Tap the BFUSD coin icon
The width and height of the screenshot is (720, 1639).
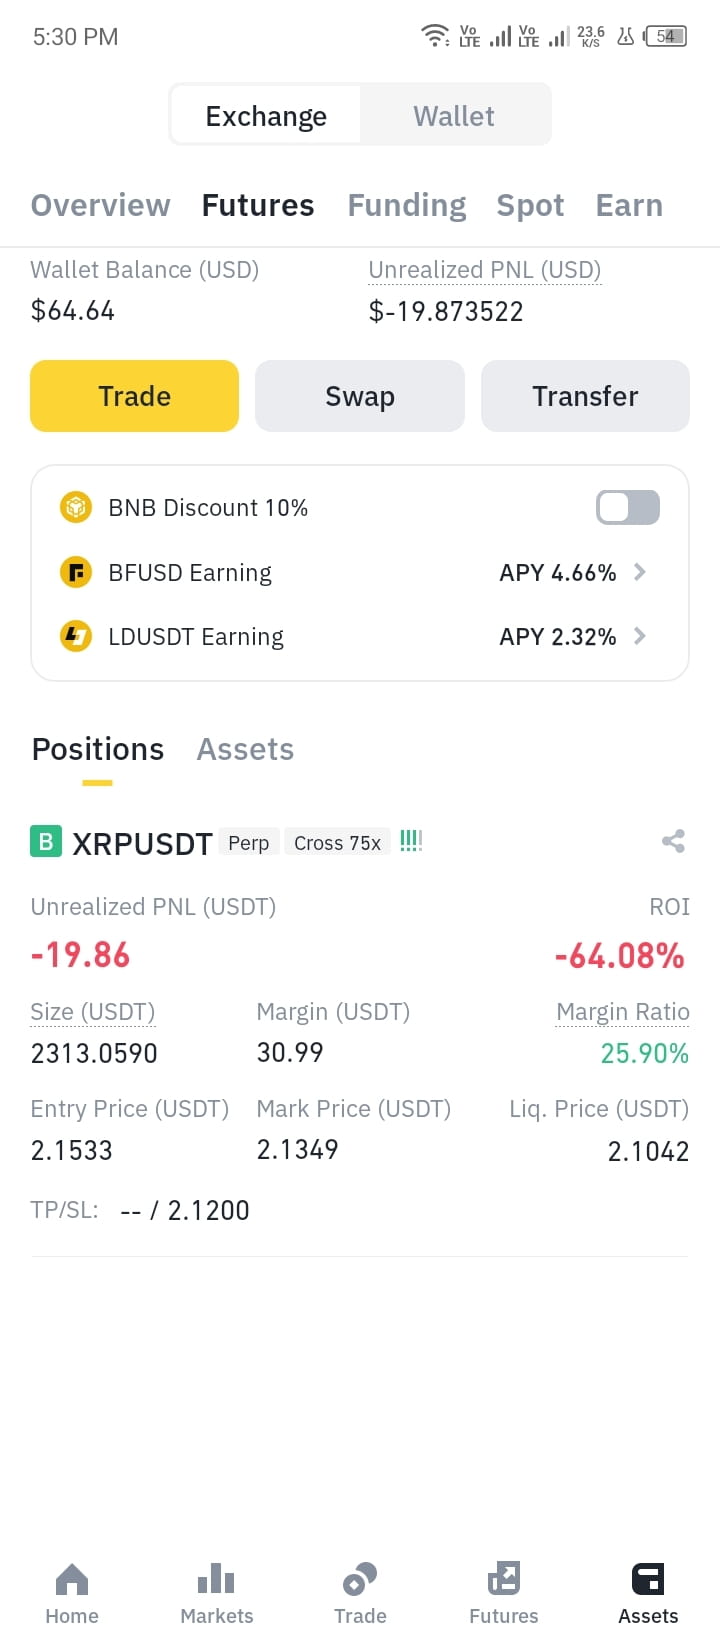[76, 573]
